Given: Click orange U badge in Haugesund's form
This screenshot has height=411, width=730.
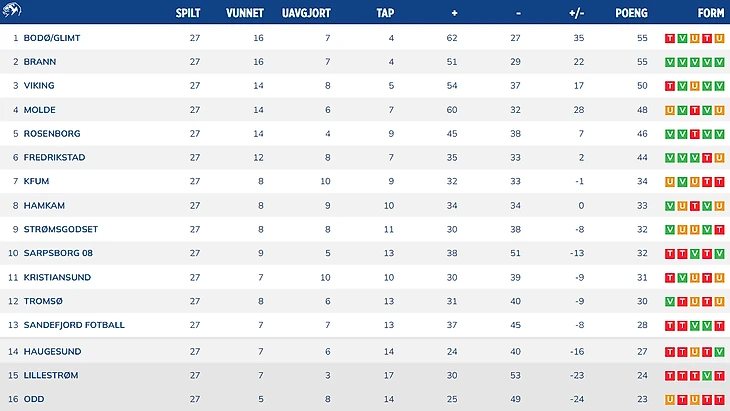Looking at the screenshot, I should pos(694,351).
